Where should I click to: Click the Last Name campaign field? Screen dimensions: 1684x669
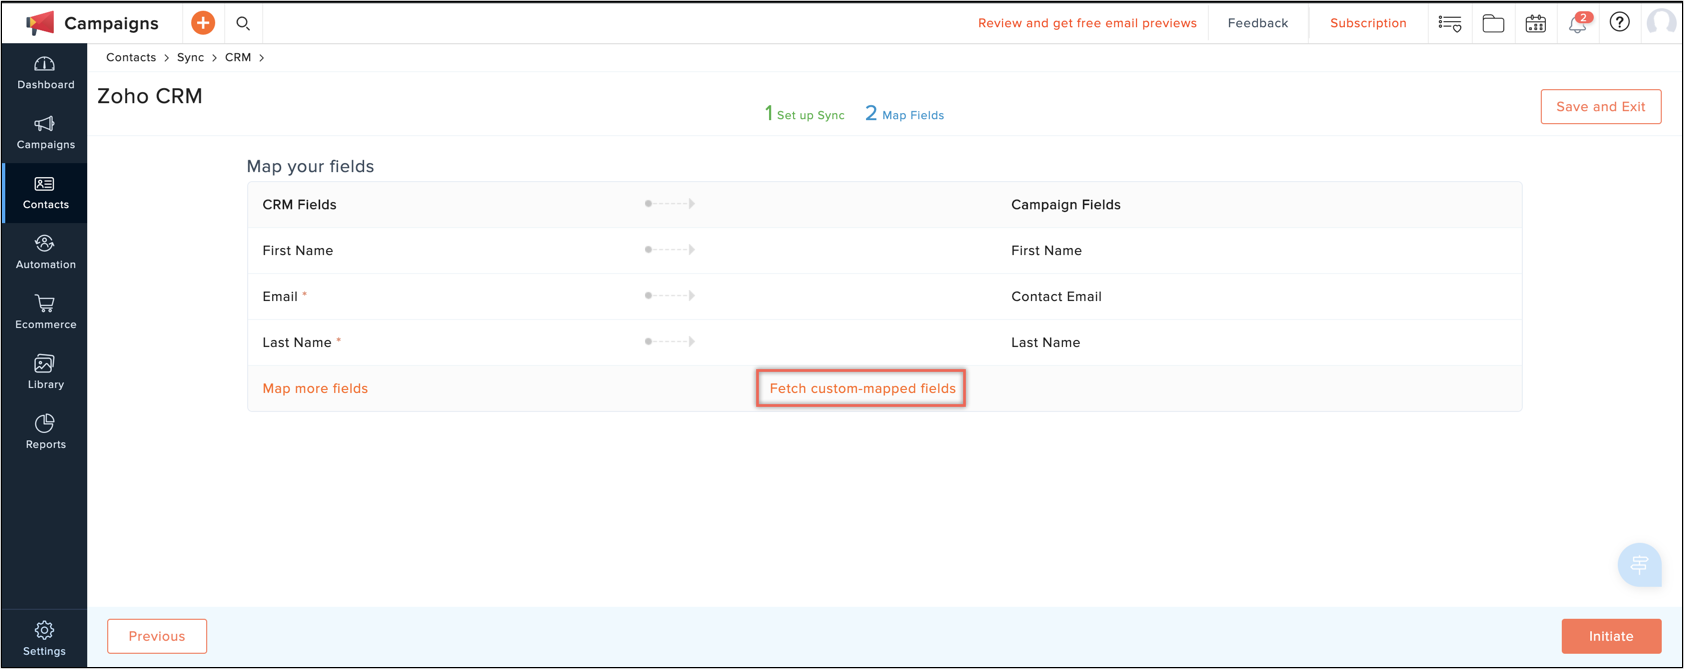pyautogui.click(x=1045, y=343)
